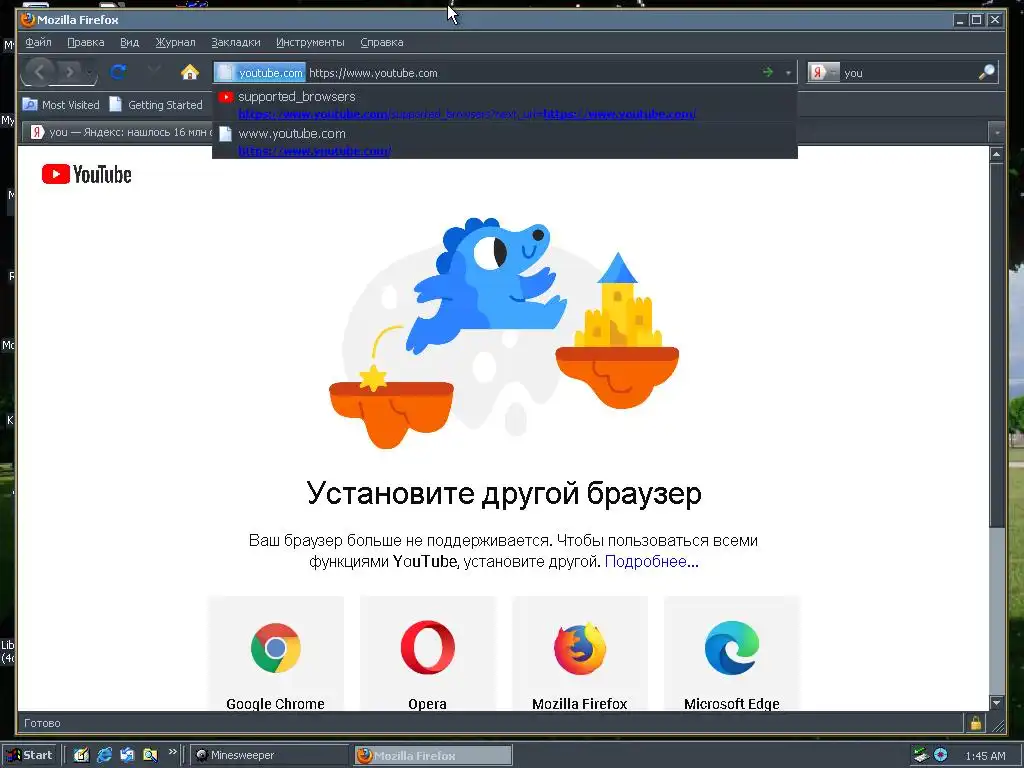Viewport: 1024px width, 768px height.
Task: Open the Вид menu
Action: (x=129, y=42)
